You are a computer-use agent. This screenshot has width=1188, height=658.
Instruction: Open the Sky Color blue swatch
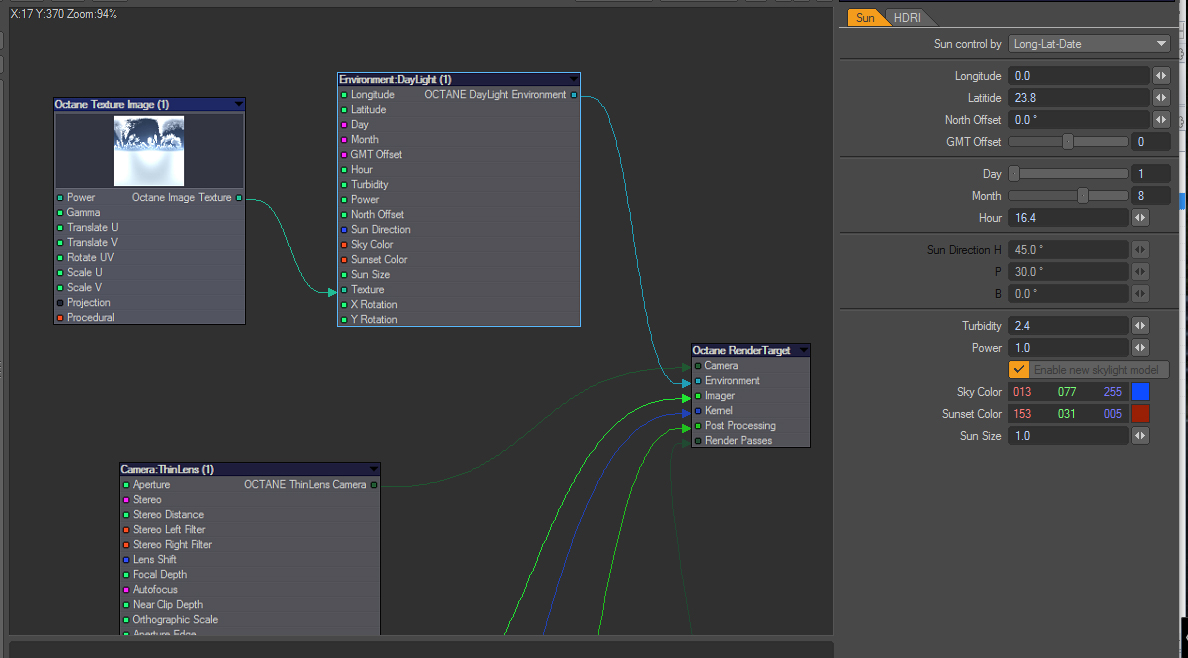click(x=1140, y=392)
